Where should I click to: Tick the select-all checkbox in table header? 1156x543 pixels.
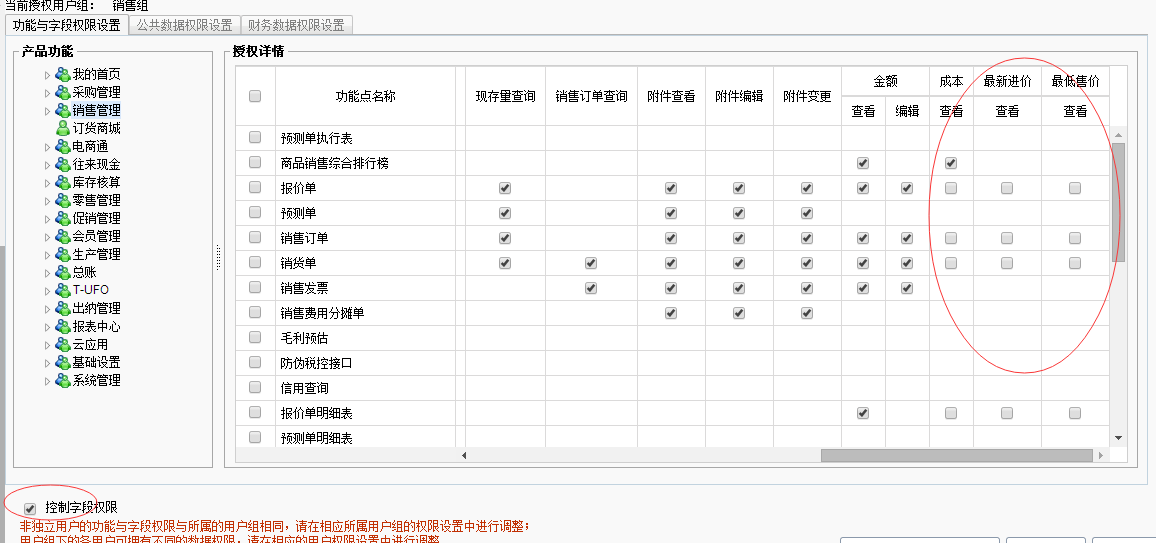(255, 96)
